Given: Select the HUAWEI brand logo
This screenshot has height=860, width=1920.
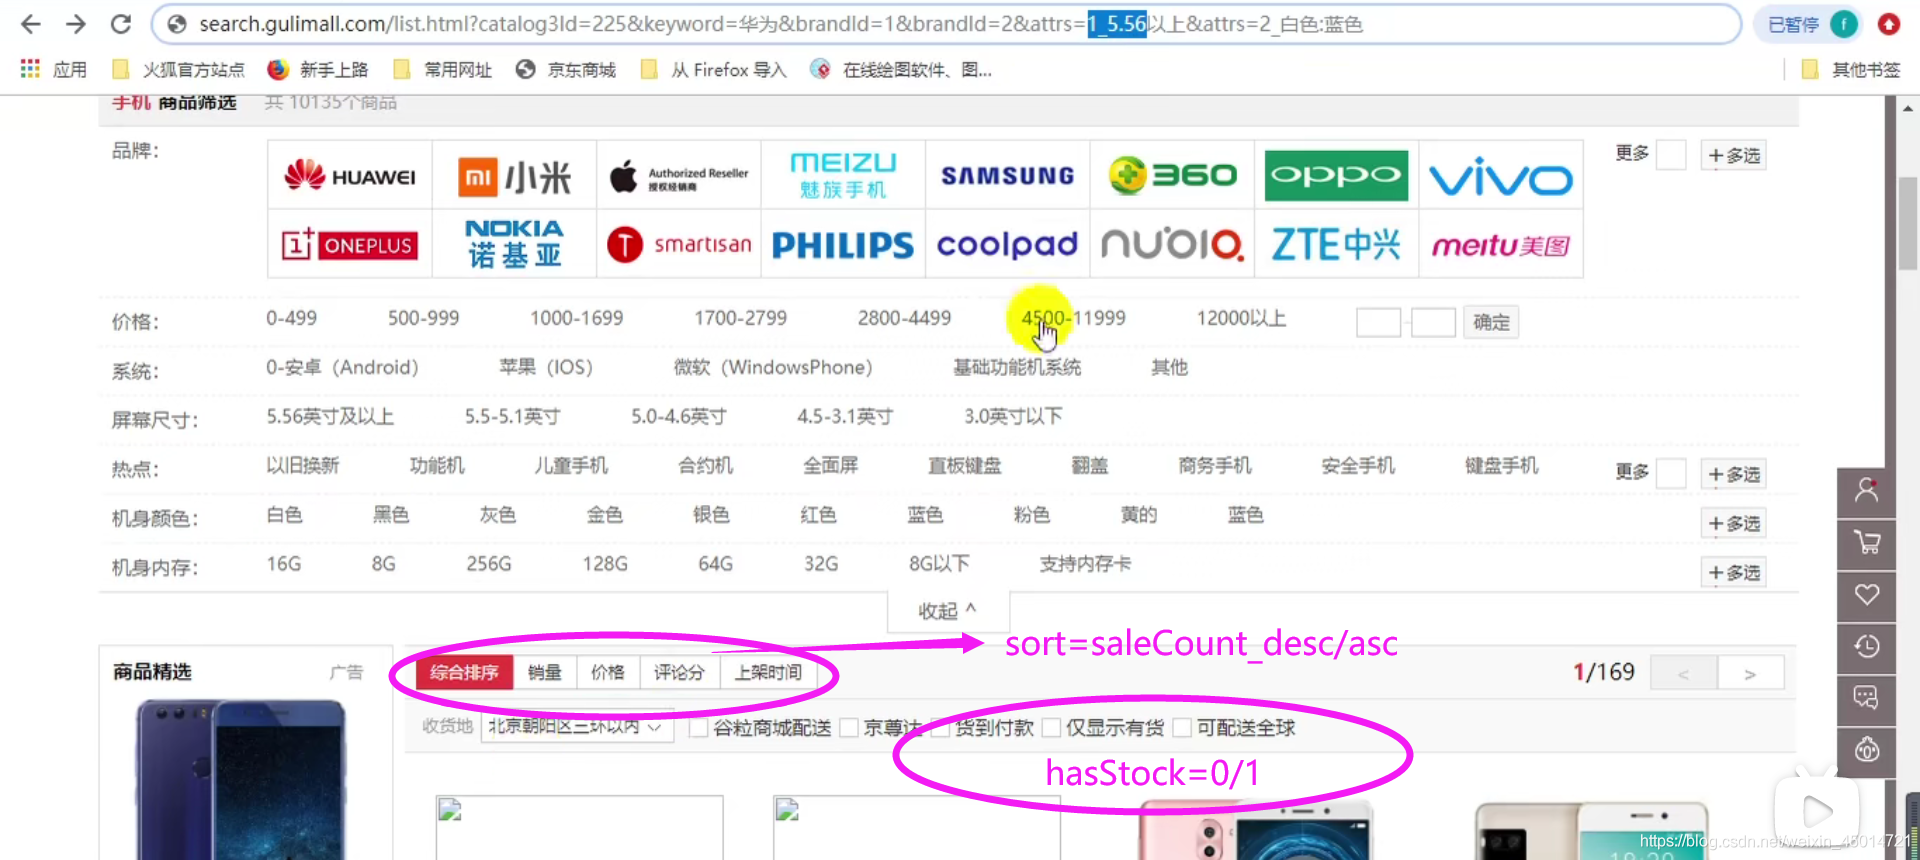Looking at the screenshot, I should pyautogui.click(x=350, y=175).
